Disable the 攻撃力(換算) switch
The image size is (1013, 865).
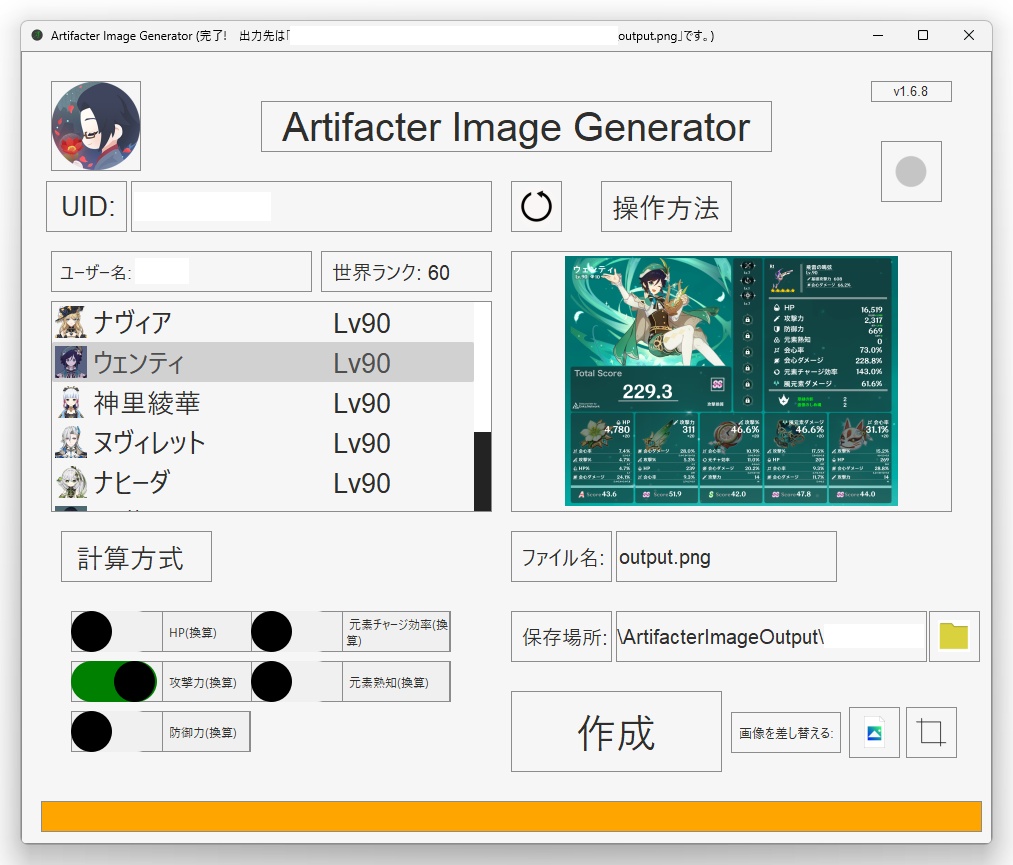[x=116, y=682]
